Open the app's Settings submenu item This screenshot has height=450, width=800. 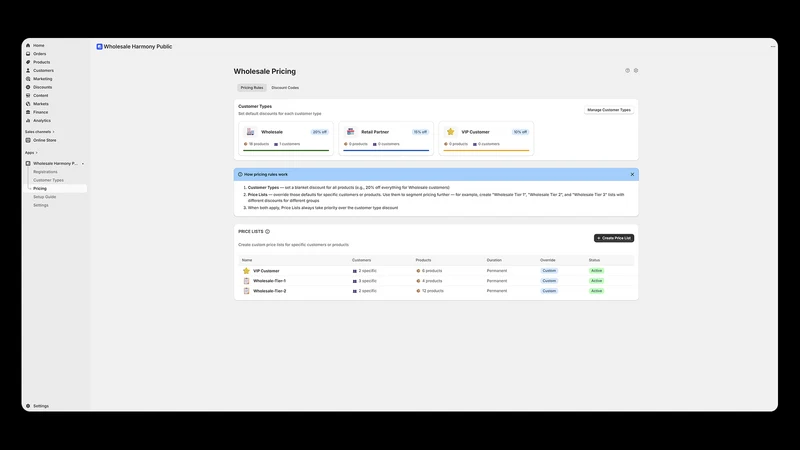pyautogui.click(x=41, y=205)
